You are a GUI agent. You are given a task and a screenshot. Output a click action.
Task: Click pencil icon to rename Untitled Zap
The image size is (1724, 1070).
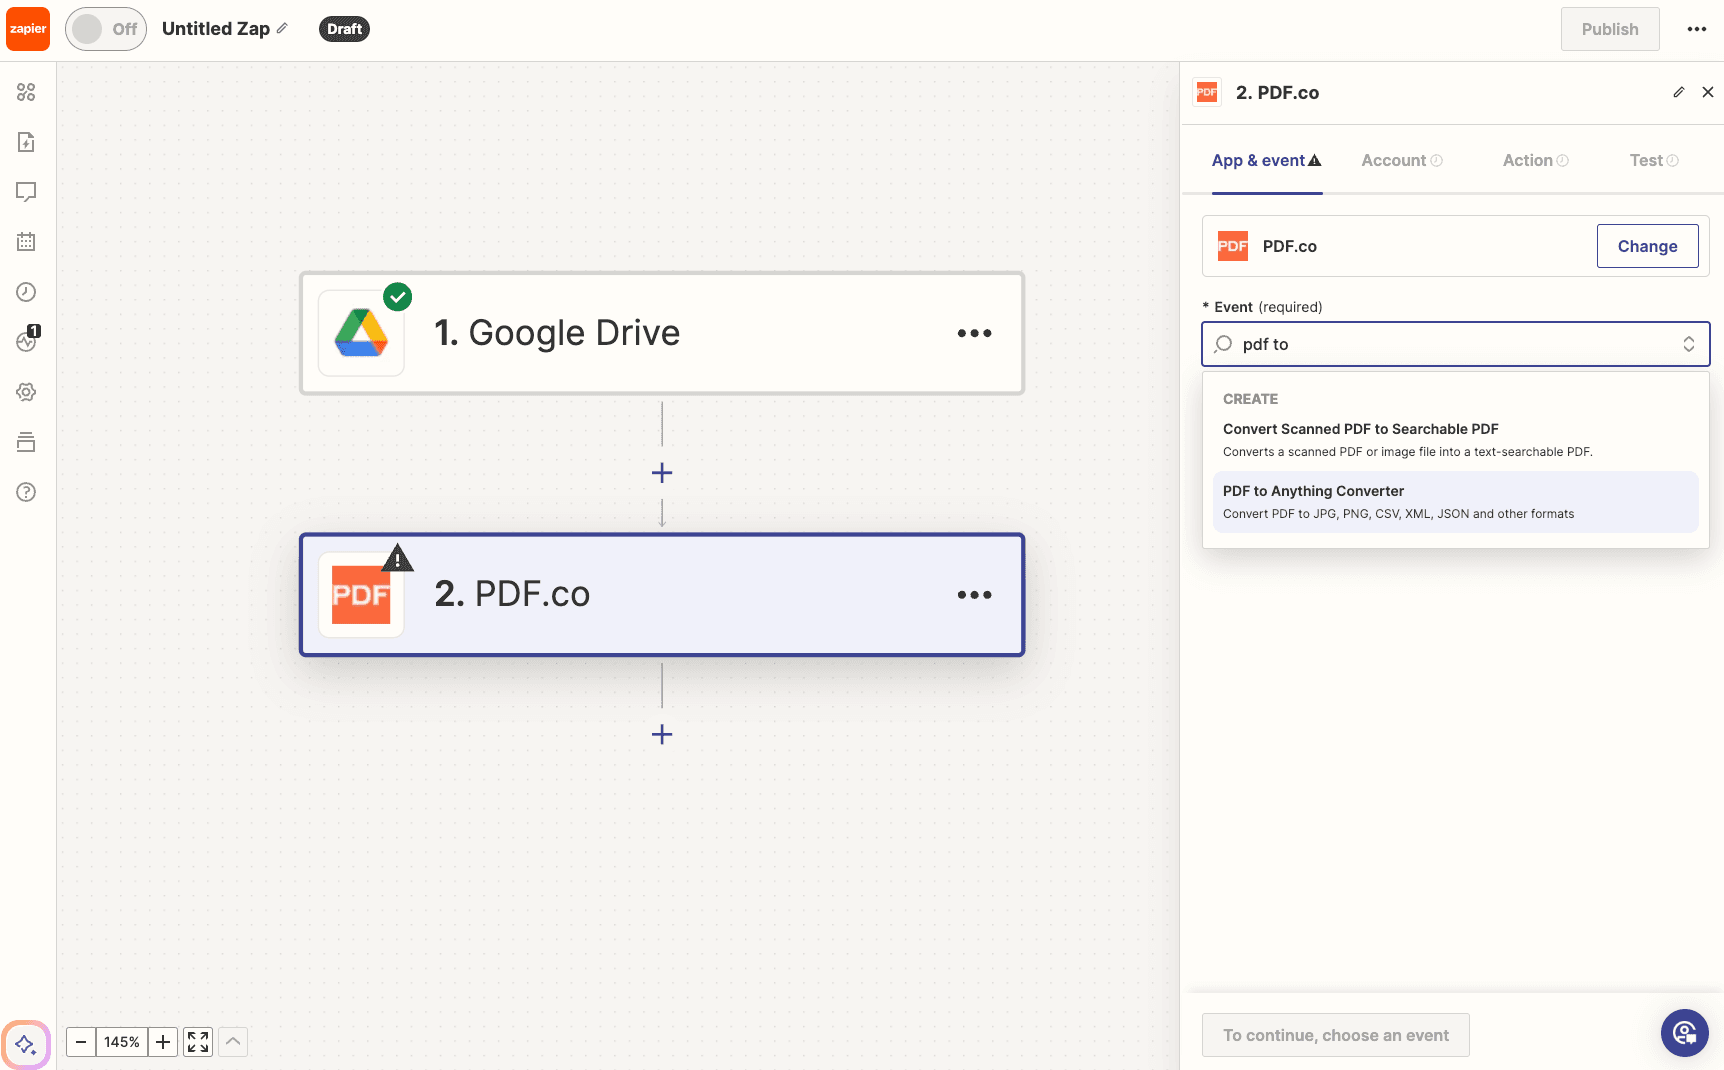pyautogui.click(x=283, y=28)
